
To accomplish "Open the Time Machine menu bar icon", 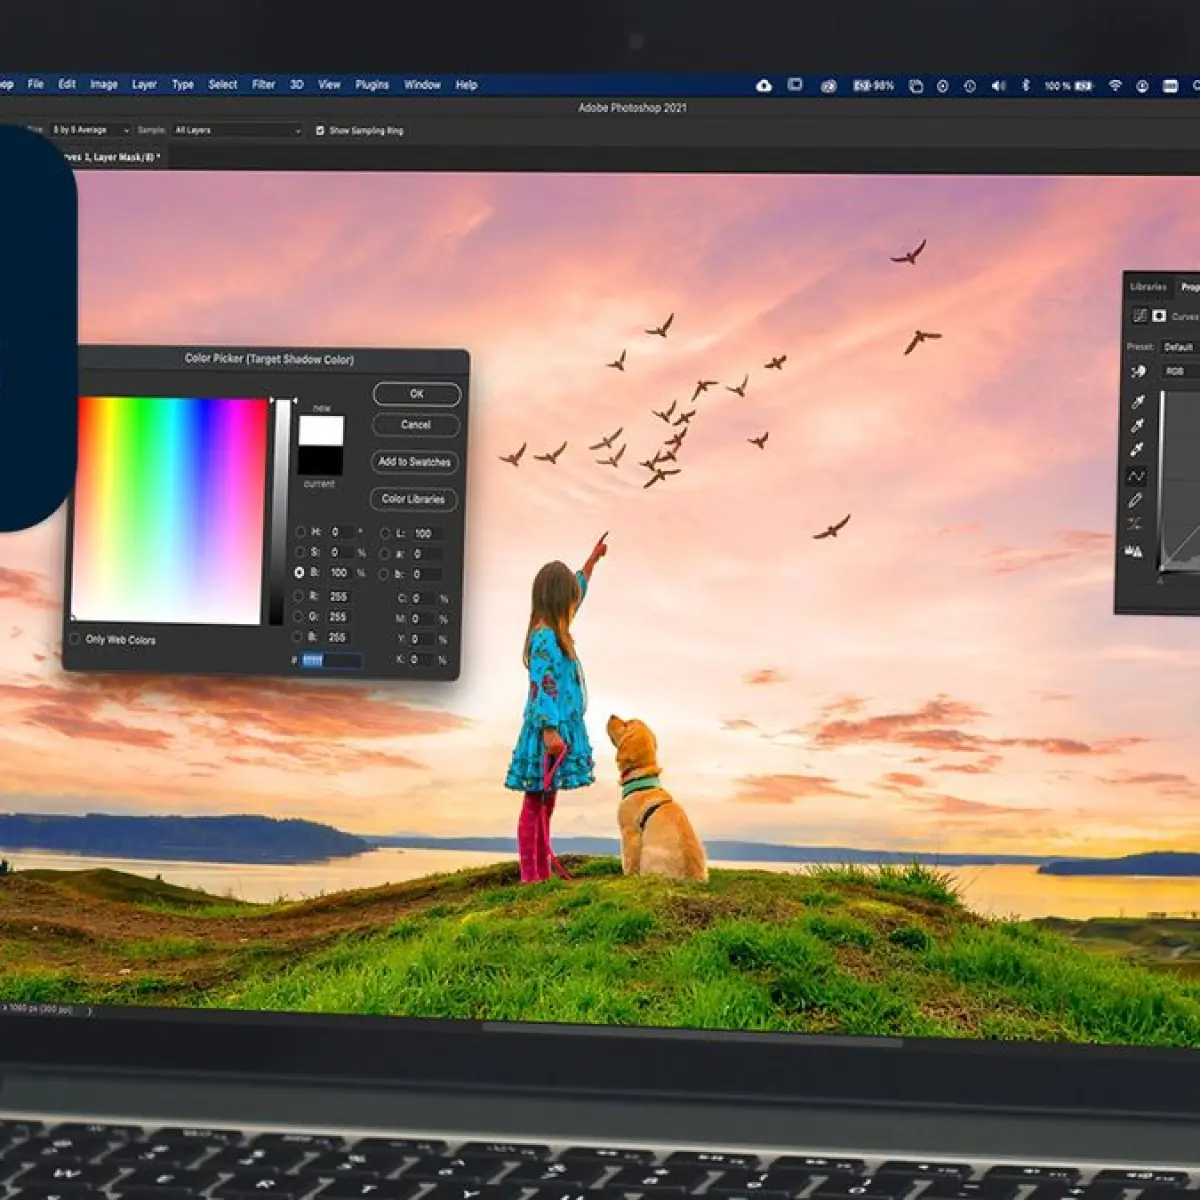I will pyautogui.click(x=970, y=86).
